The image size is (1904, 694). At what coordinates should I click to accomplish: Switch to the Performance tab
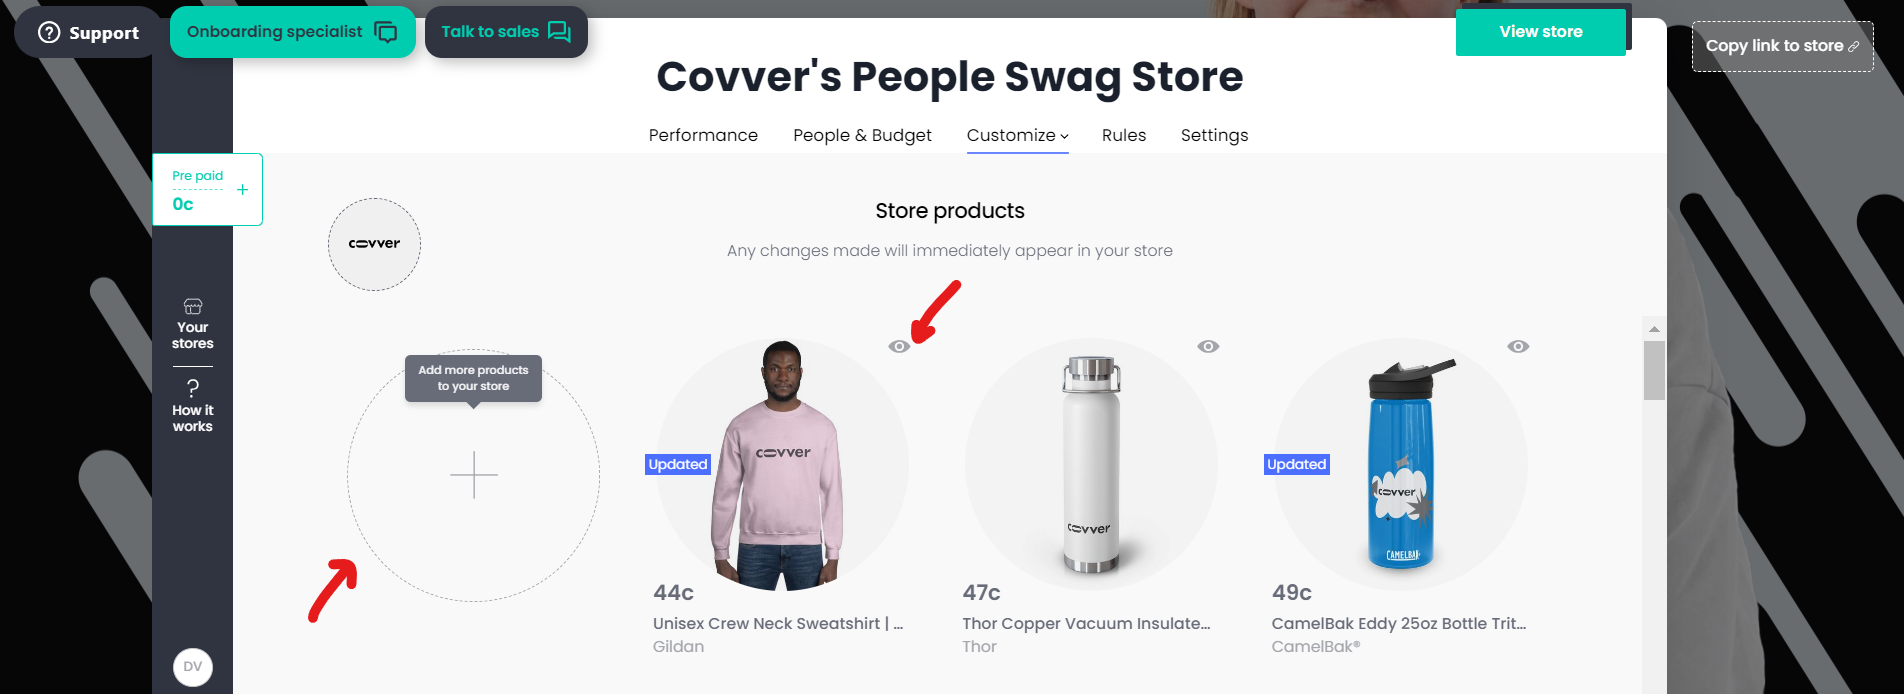pos(703,135)
